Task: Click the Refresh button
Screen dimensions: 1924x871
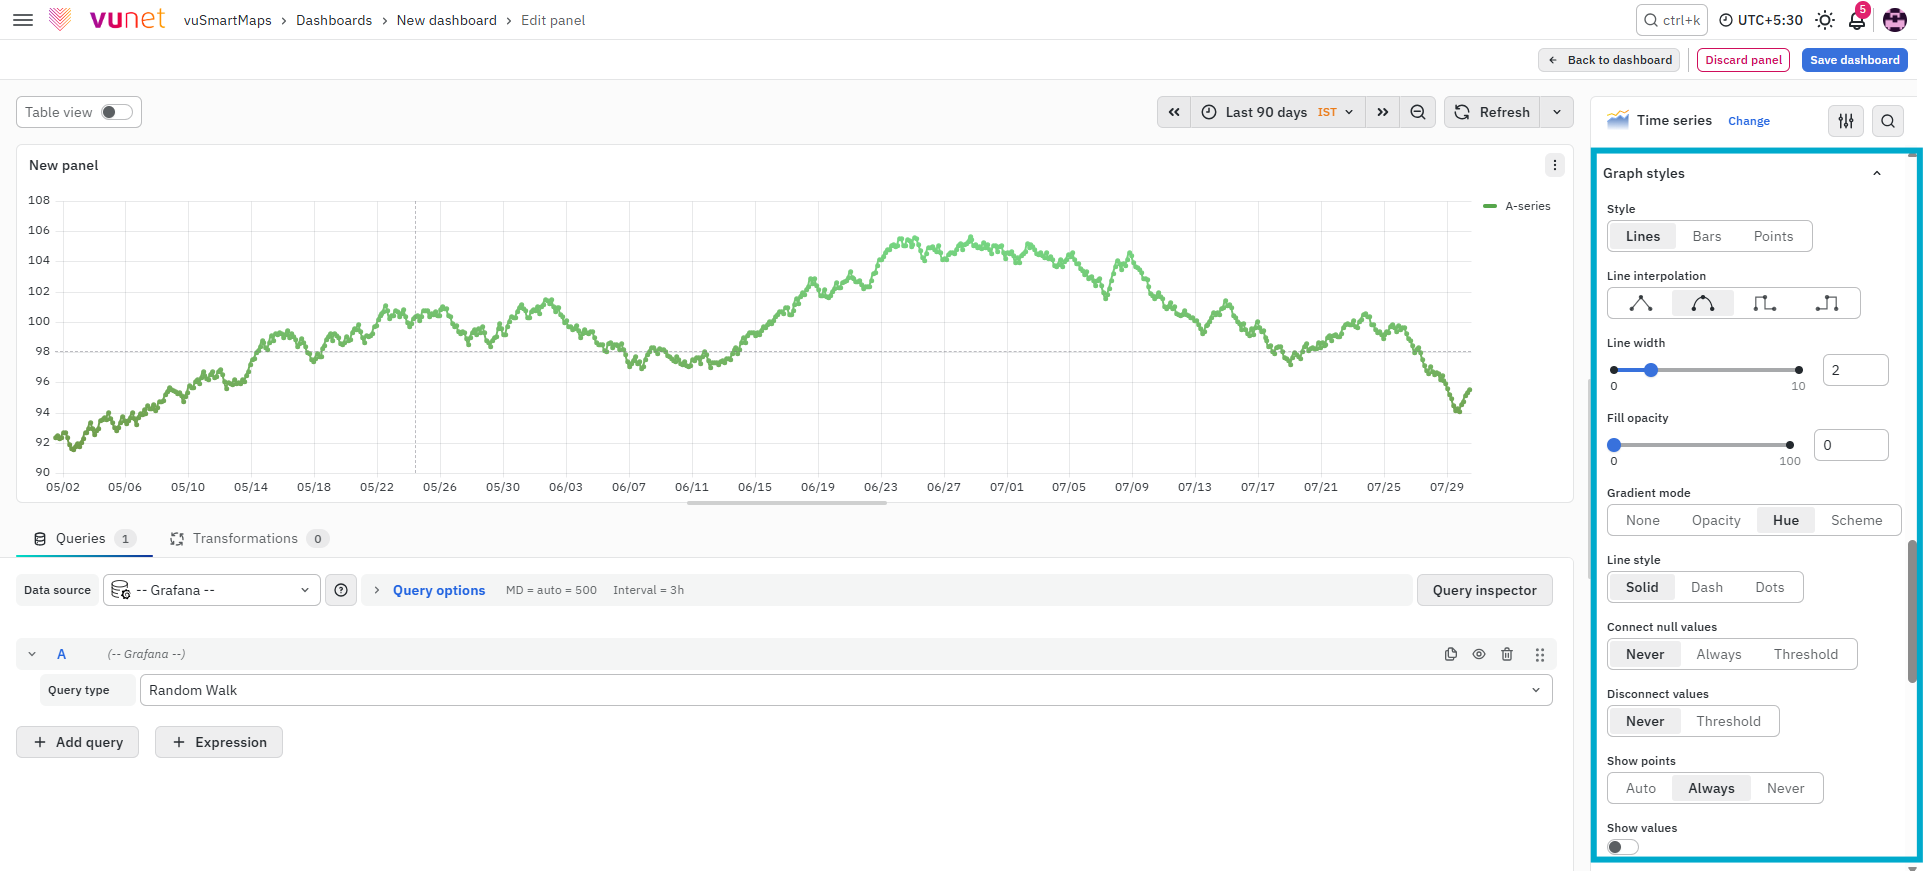Action: coord(1492,112)
